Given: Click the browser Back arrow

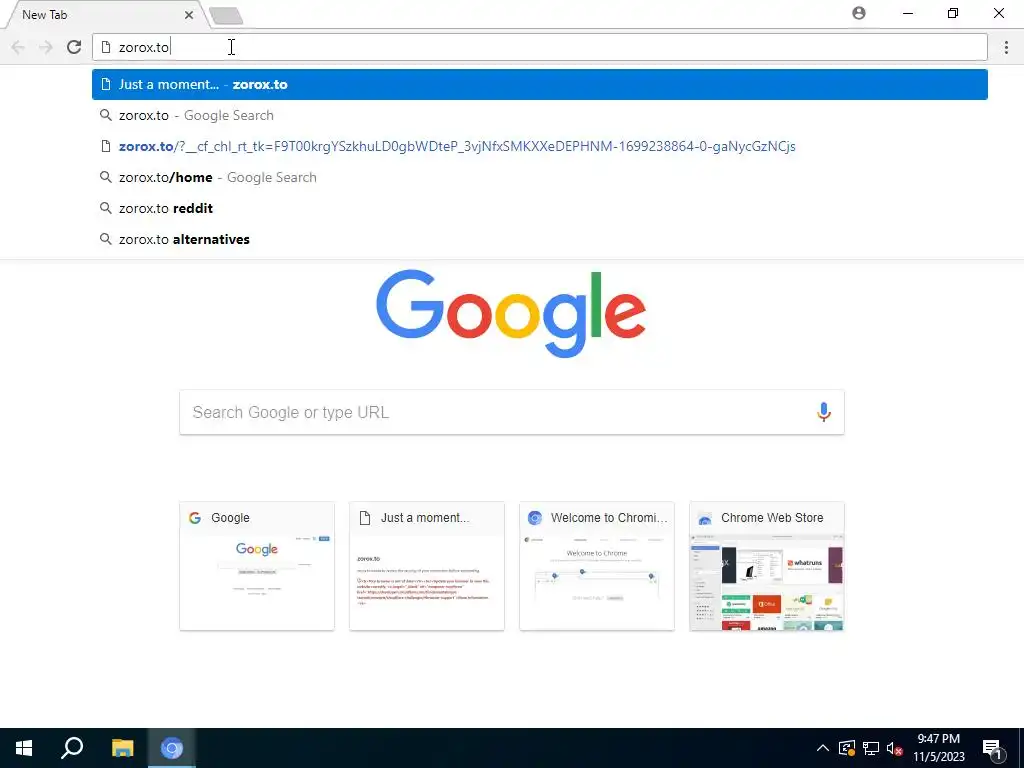Looking at the screenshot, I should tap(18, 47).
